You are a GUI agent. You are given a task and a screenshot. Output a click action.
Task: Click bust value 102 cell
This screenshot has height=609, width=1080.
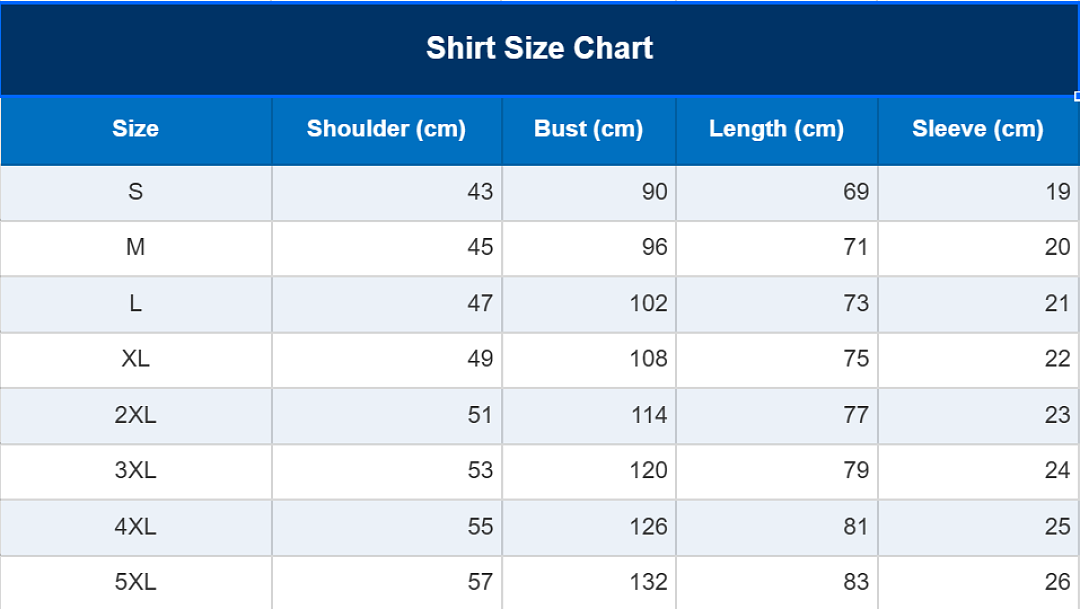[x=589, y=304]
